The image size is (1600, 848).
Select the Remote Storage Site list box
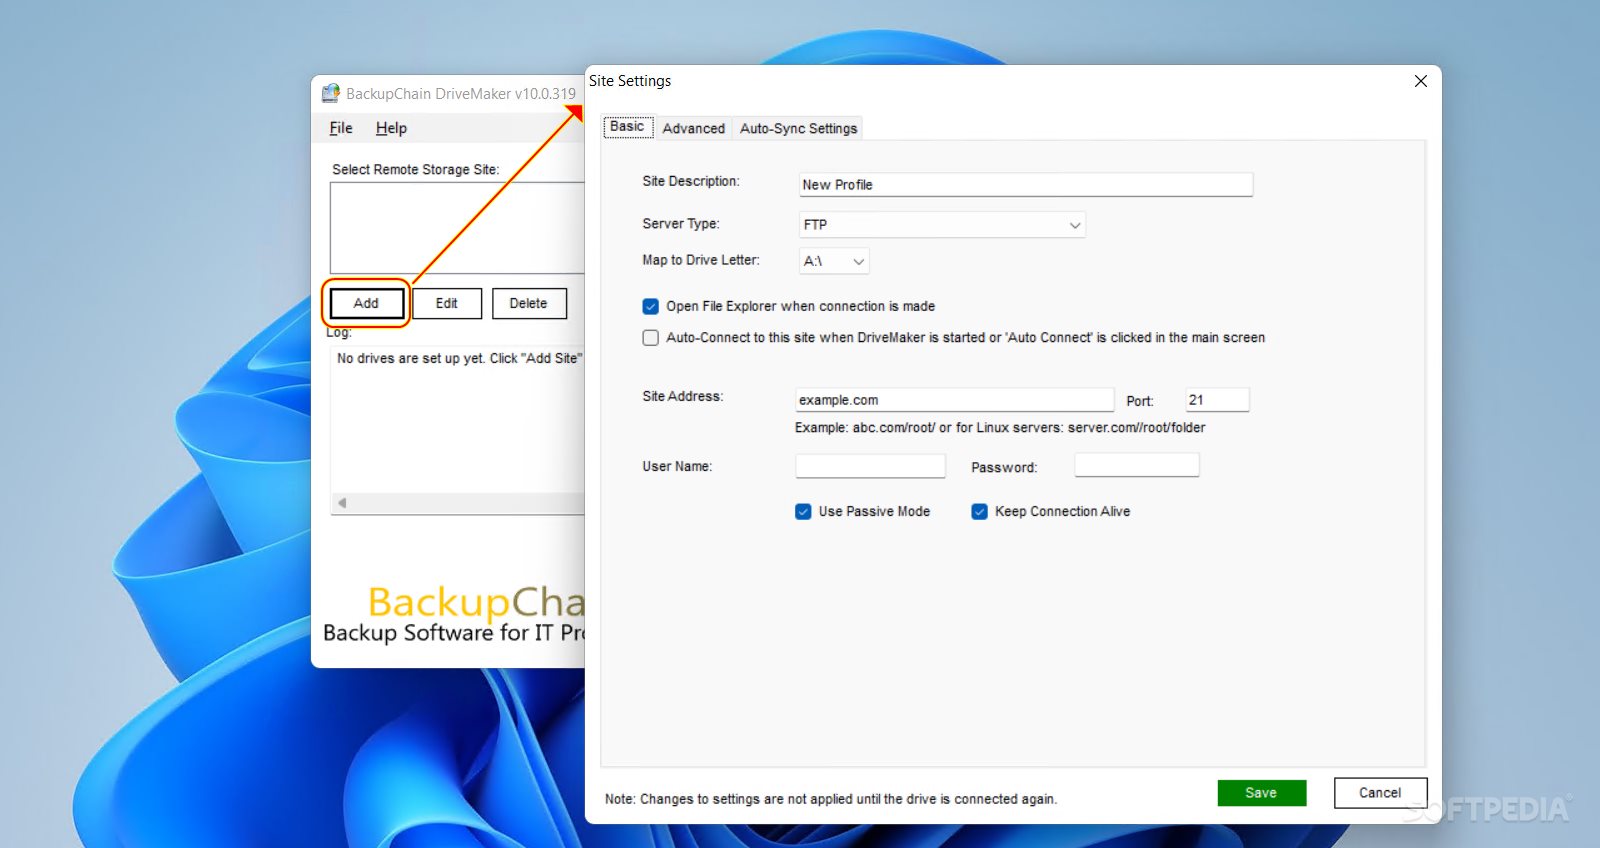pos(457,228)
